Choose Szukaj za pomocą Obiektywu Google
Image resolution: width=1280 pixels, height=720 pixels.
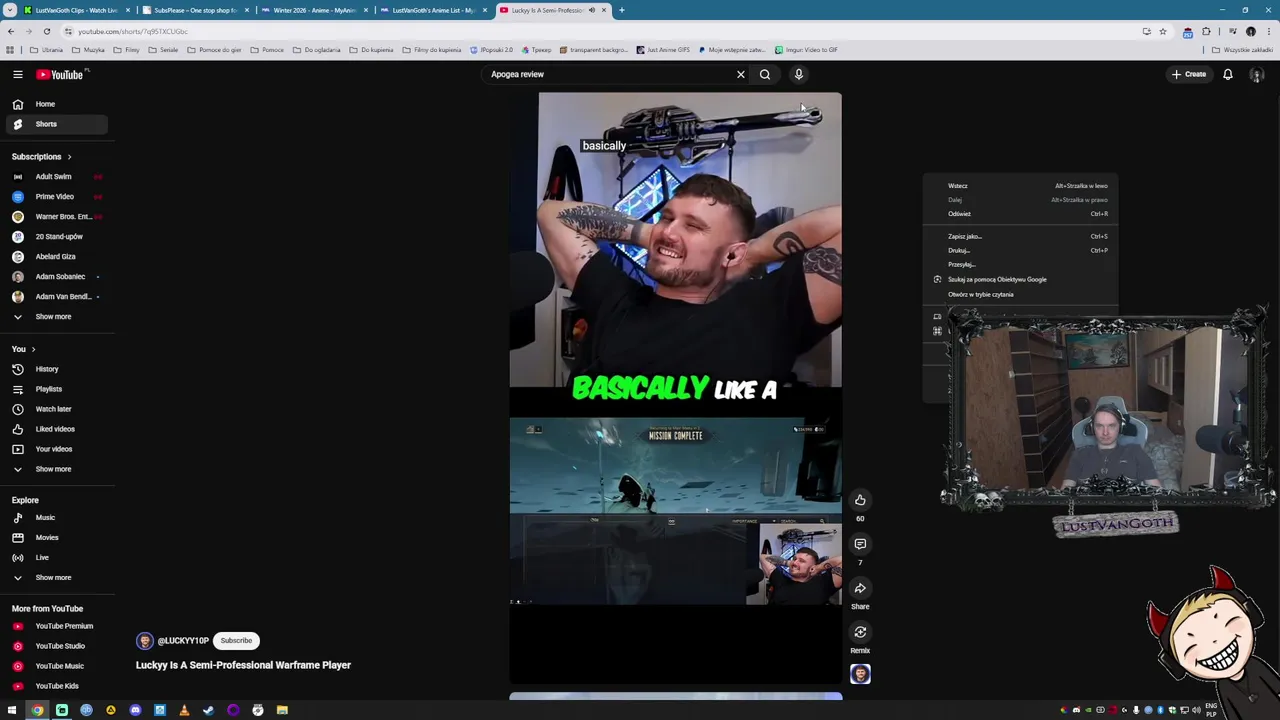click(1021, 280)
